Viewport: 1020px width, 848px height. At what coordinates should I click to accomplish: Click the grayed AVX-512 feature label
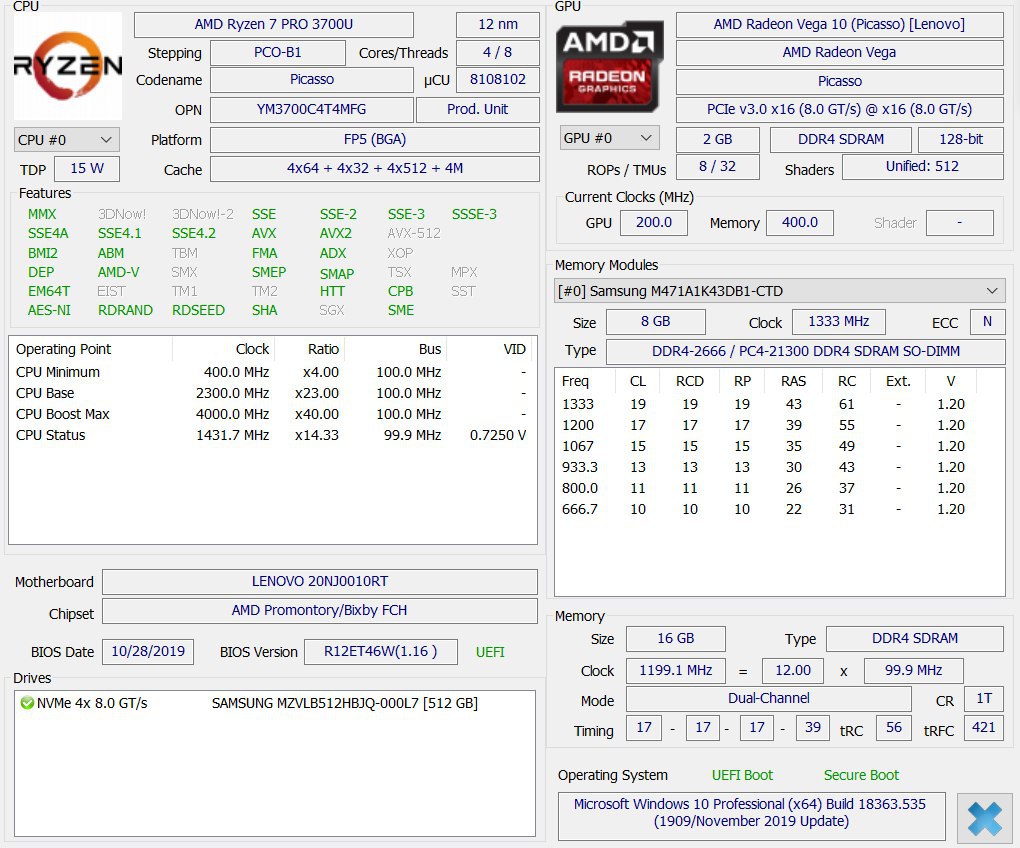414,233
